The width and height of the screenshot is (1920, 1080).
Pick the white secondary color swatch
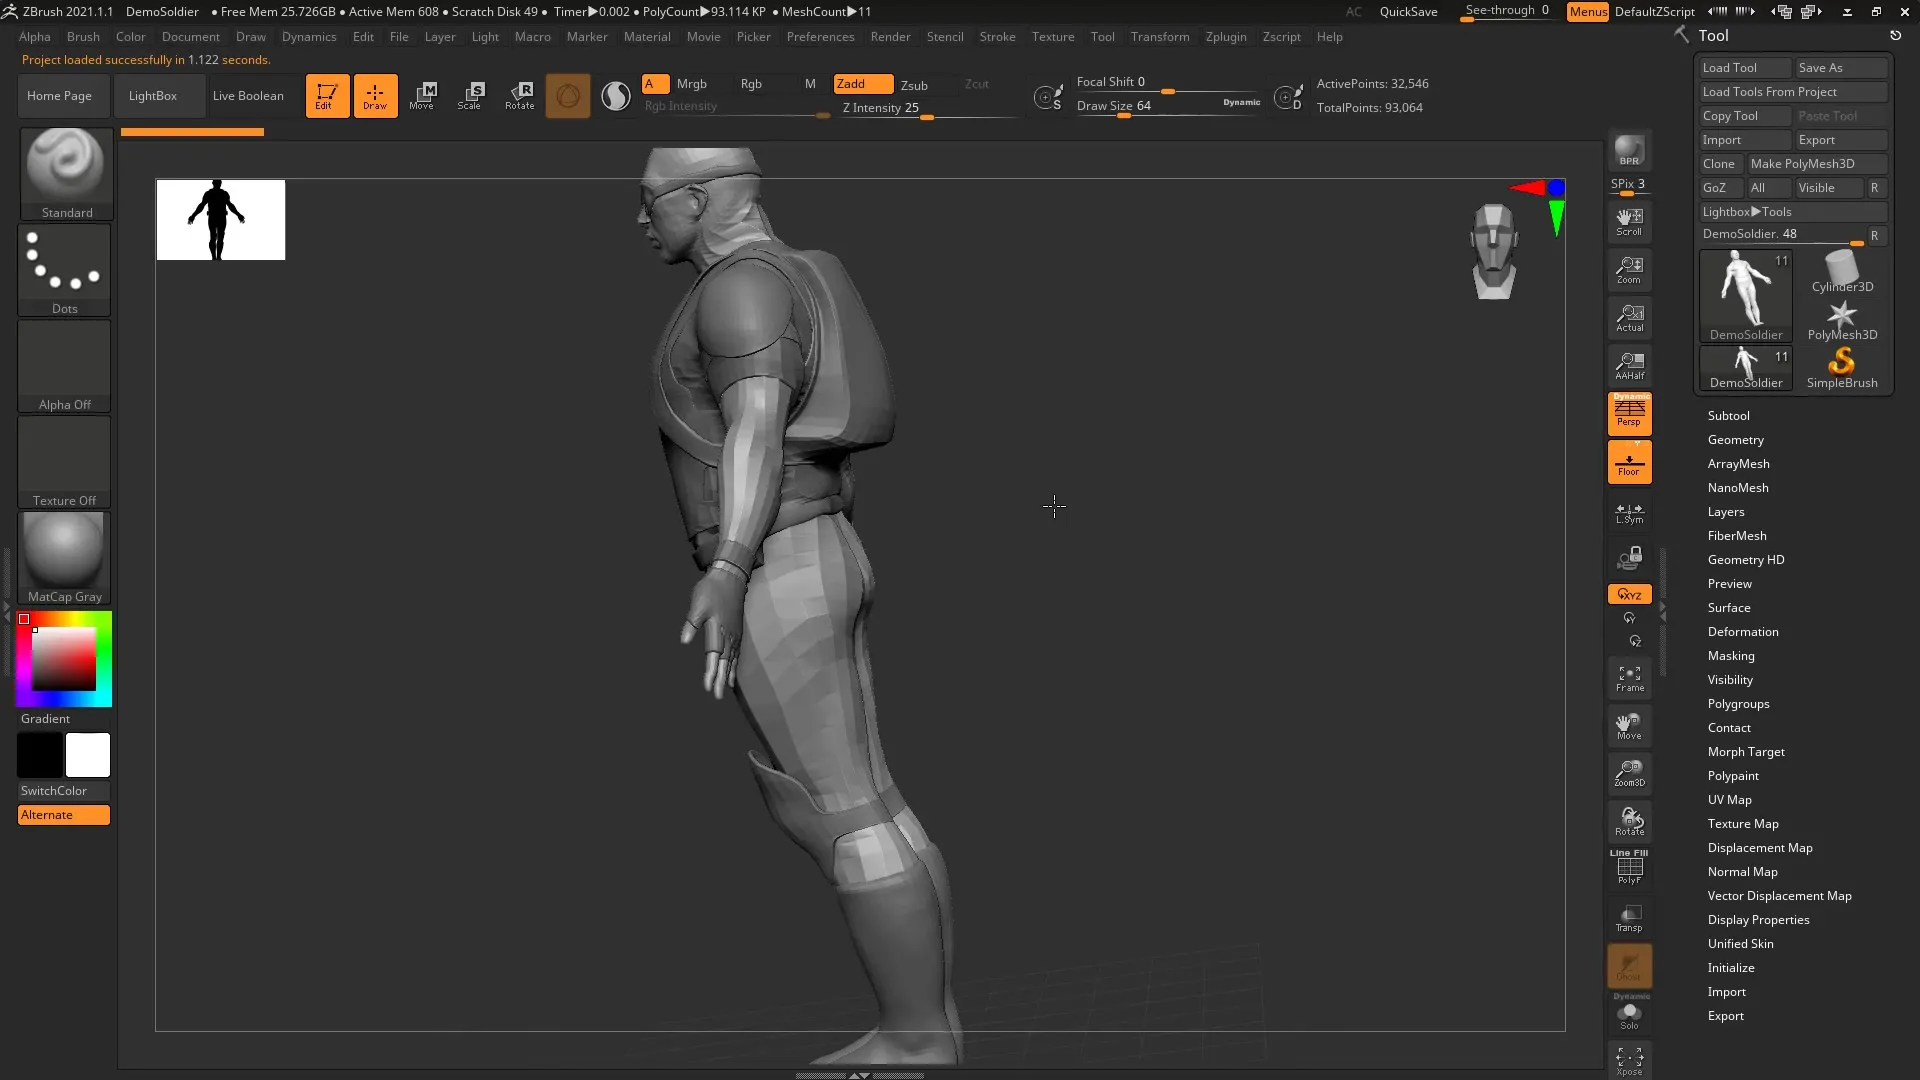pos(88,755)
